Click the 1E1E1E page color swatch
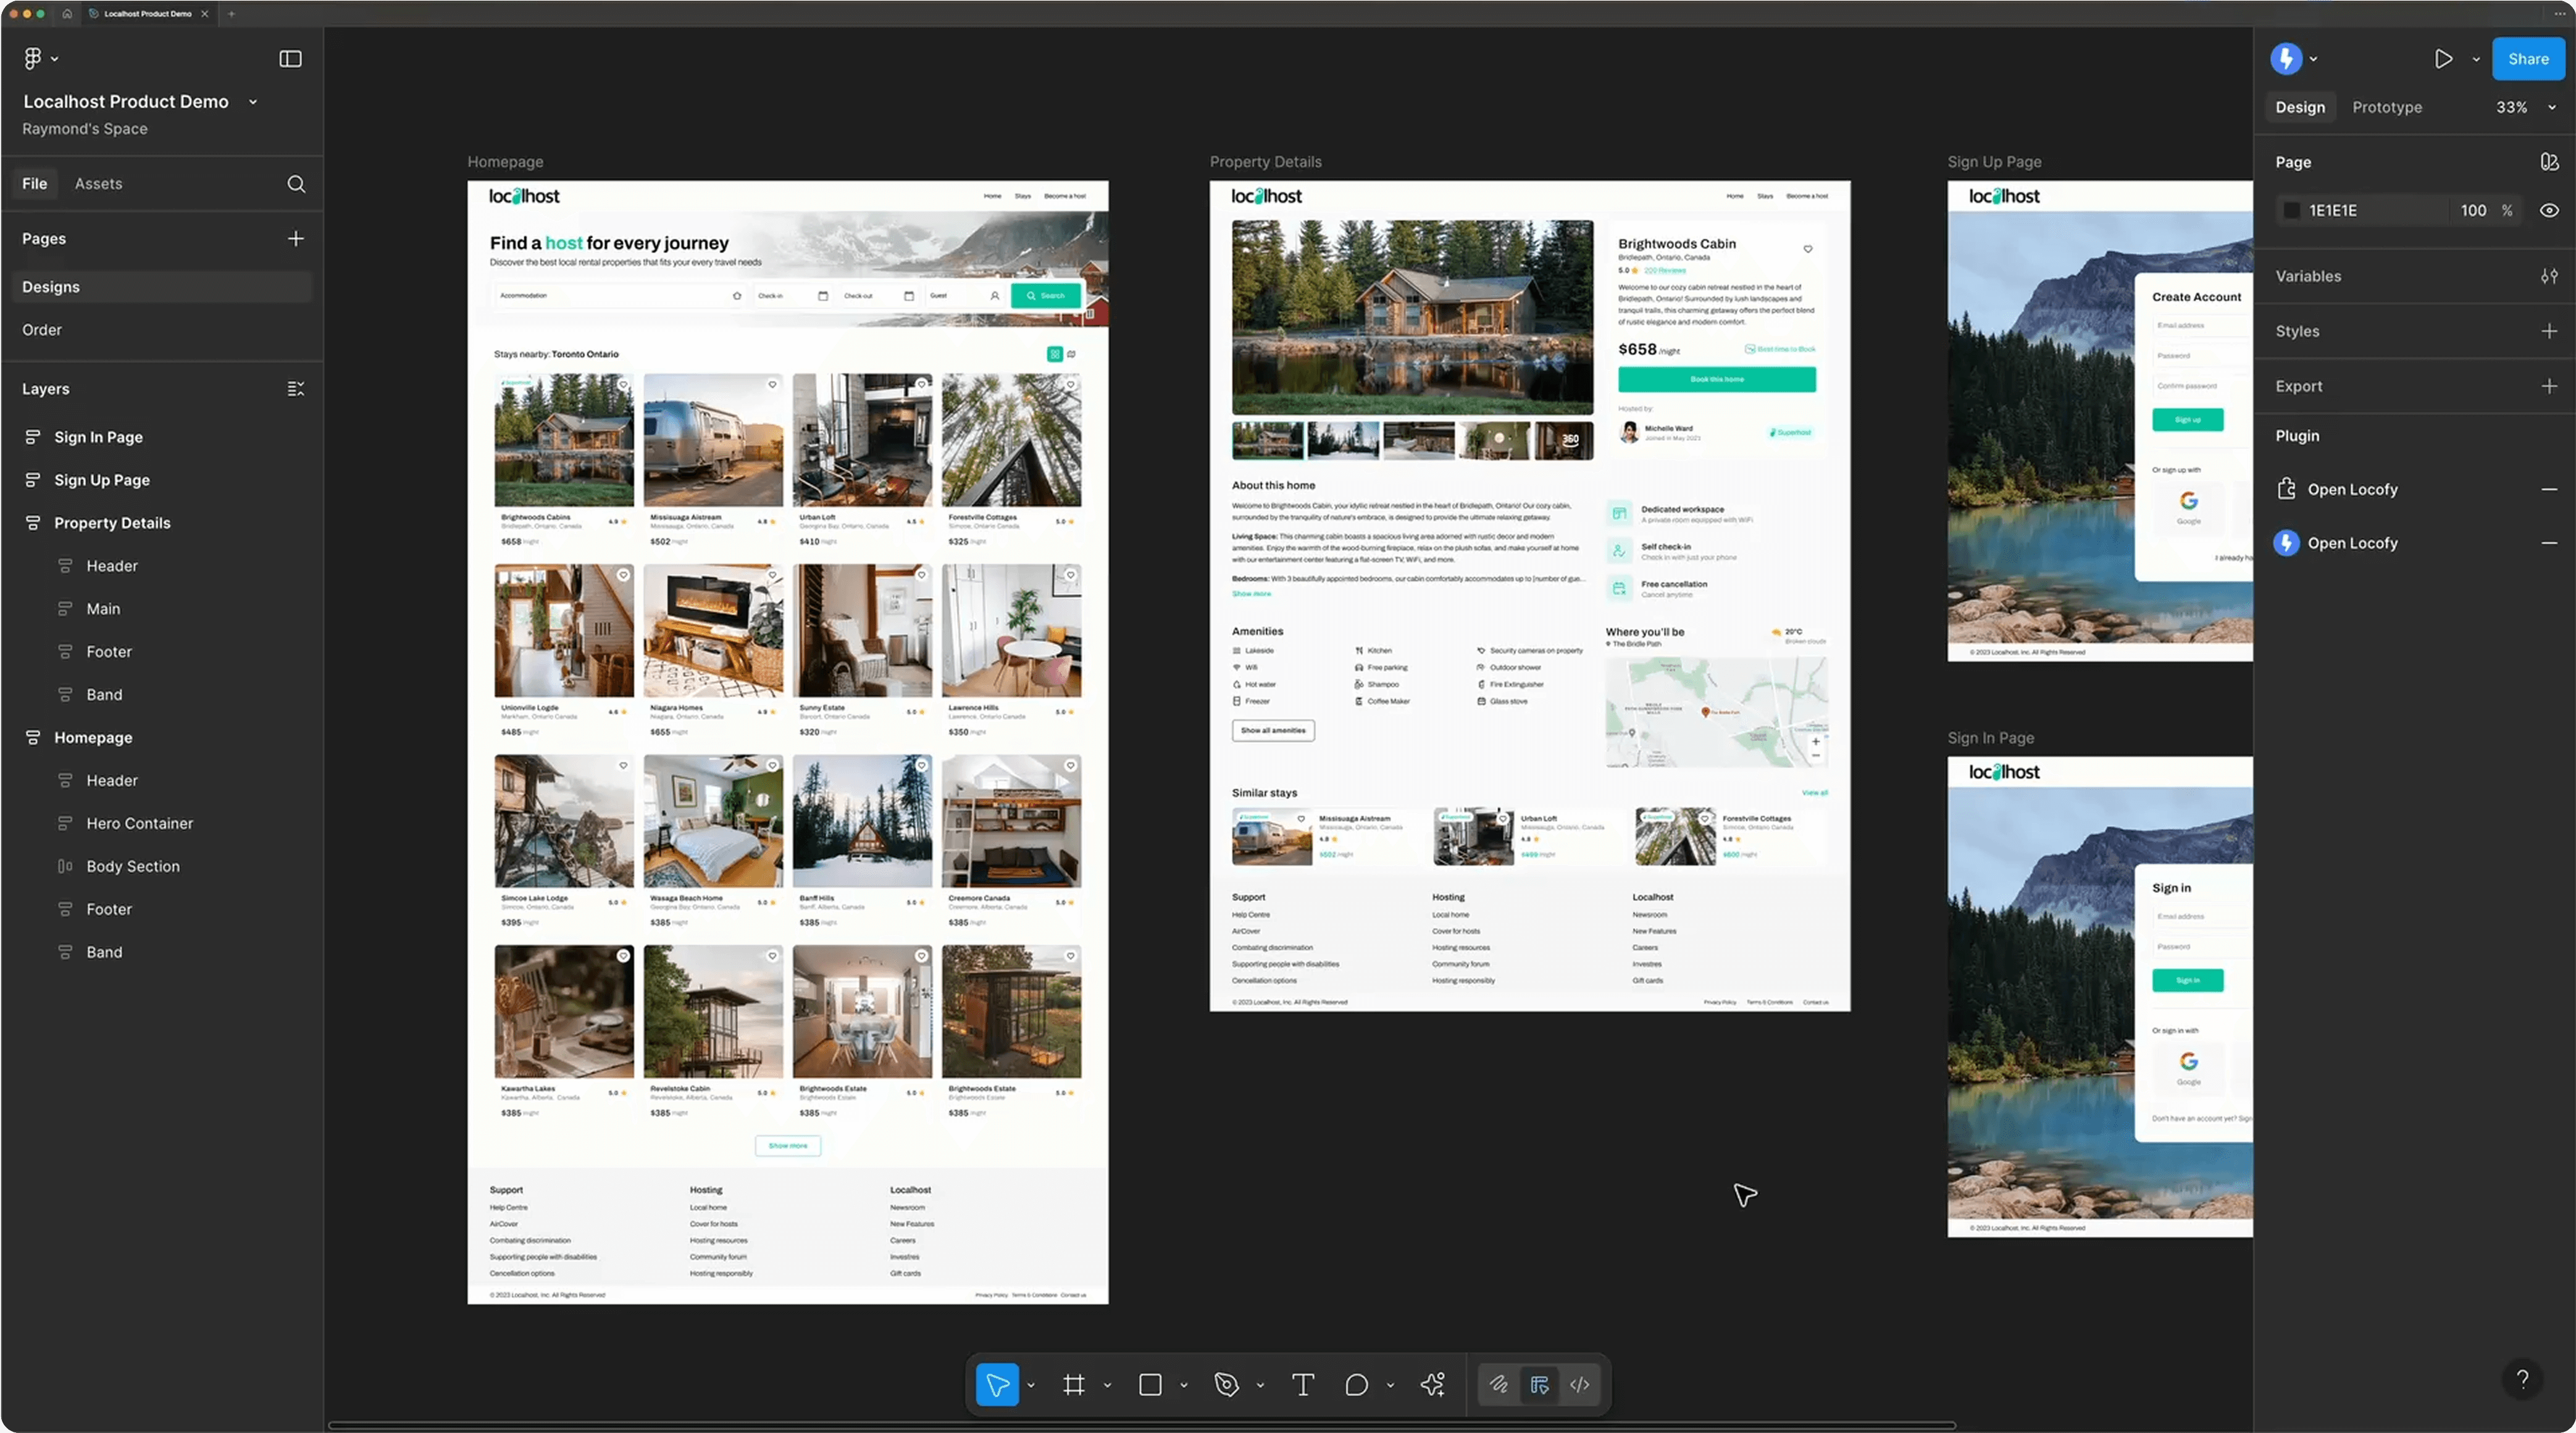This screenshot has height=1433, width=2576. click(2291, 211)
